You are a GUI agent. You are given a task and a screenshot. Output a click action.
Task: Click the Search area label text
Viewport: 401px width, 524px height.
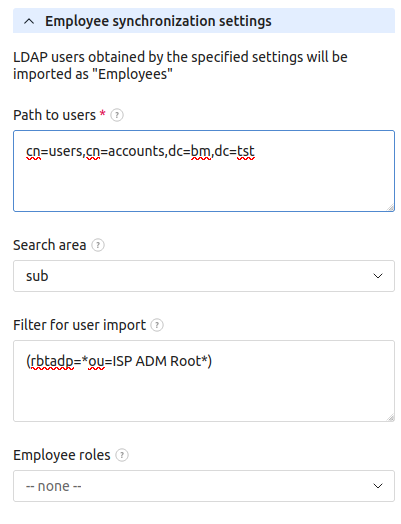pos(49,245)
